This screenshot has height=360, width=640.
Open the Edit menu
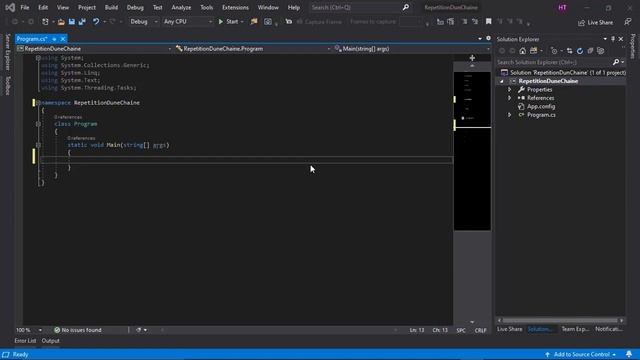coord(43,7)
